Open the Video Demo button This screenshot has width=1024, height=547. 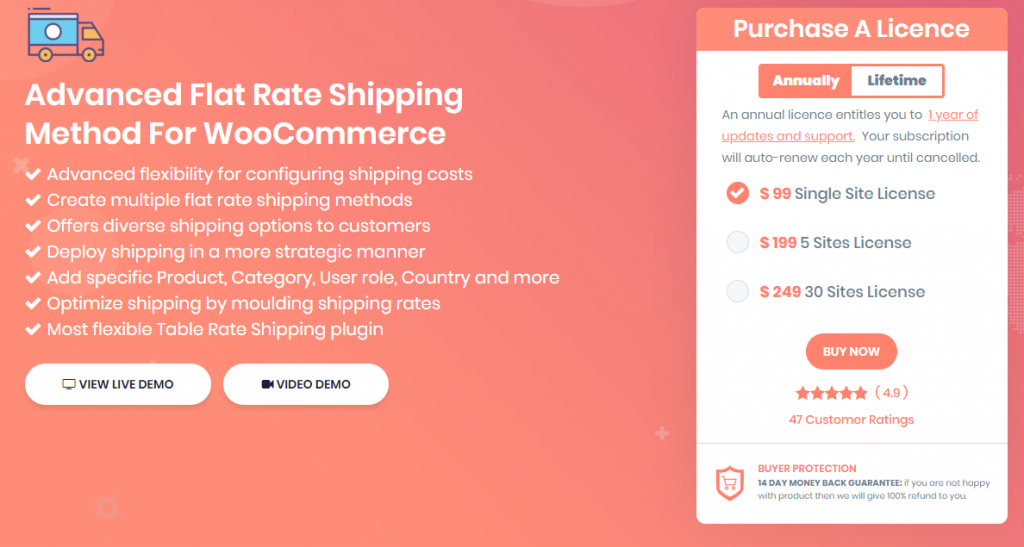tap(306, 384)
